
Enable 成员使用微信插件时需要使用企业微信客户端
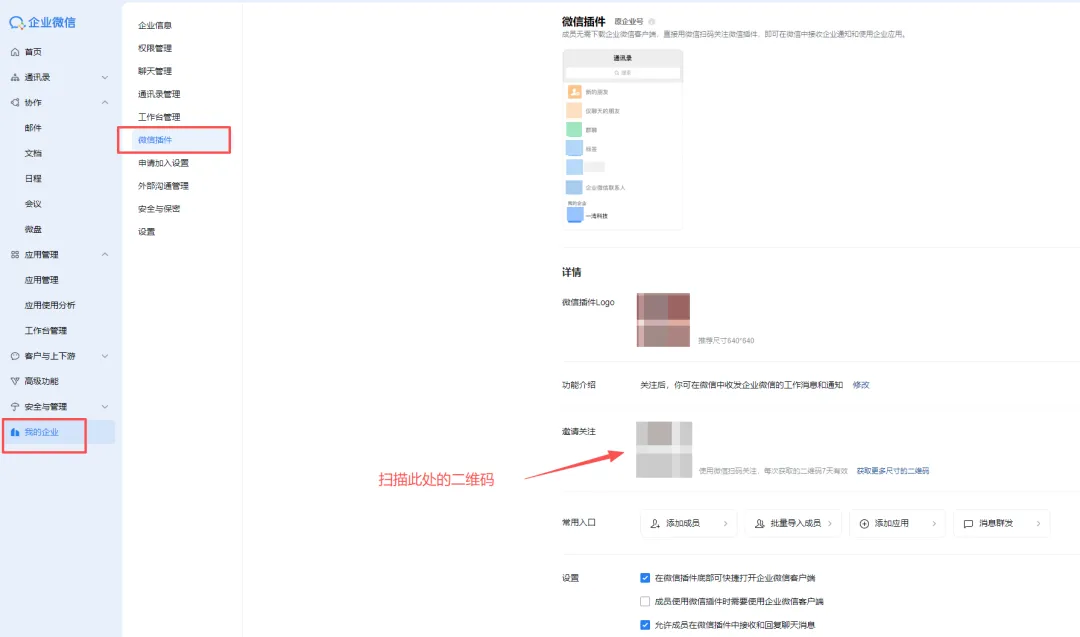pos(645,599)
